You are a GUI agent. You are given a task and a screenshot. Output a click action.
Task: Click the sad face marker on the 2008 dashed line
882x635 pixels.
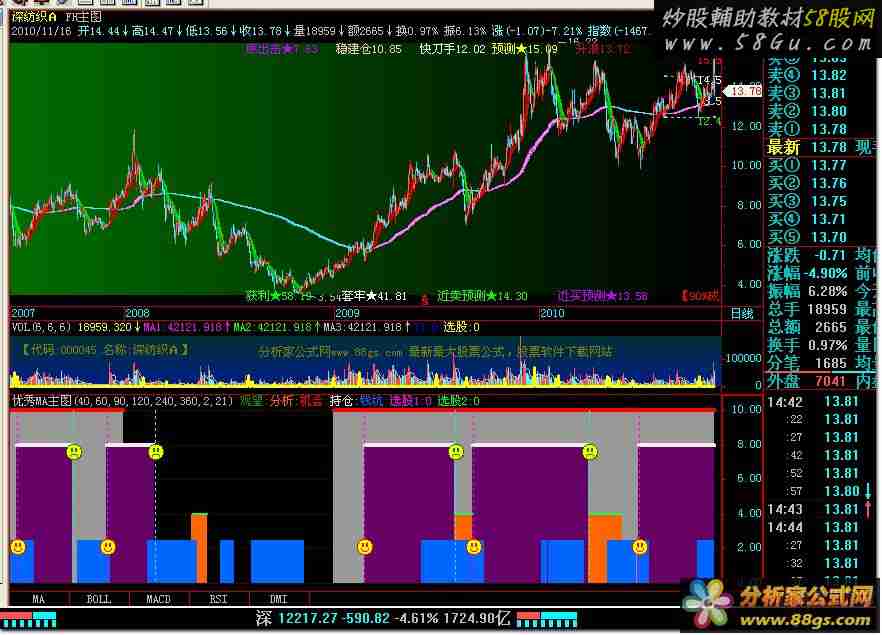[156, 452]
